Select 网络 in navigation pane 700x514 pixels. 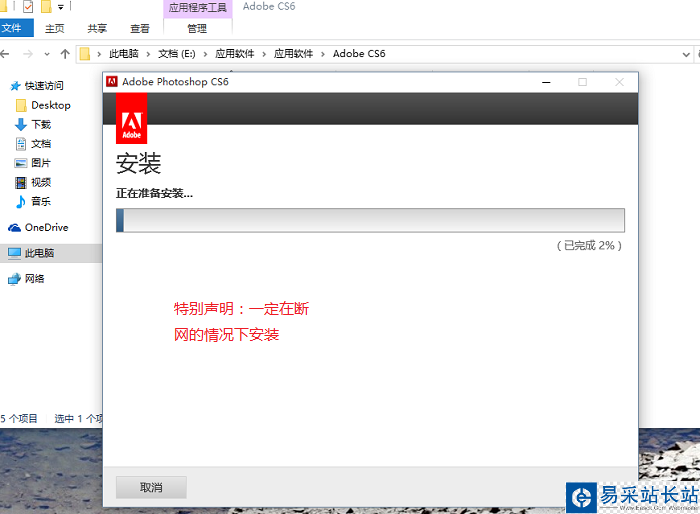[34, 279]
